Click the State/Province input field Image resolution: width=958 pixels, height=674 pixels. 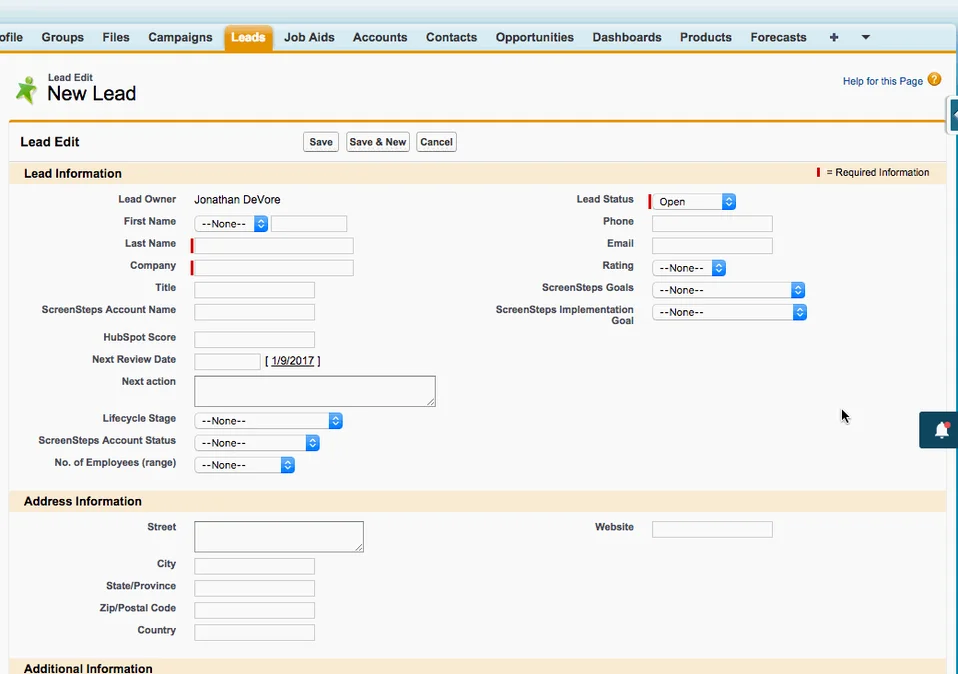(x=254, y=588)
